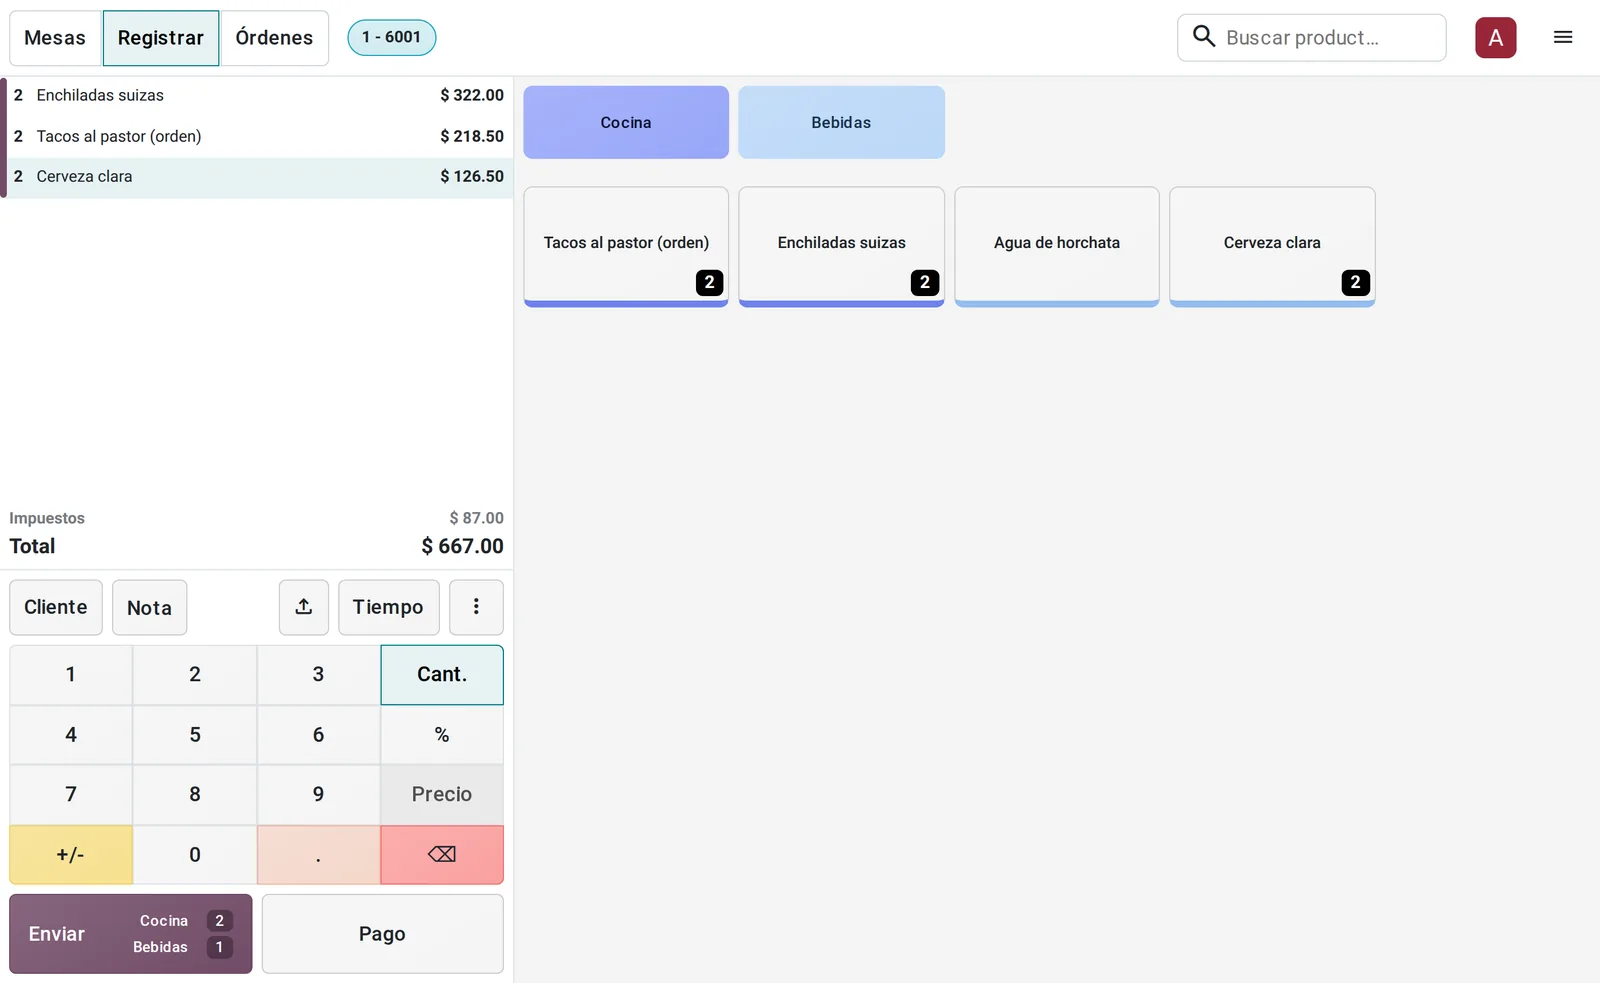Focus the Buscar productos search field
1600x983 pixels.
click(x=1312, y=38)
